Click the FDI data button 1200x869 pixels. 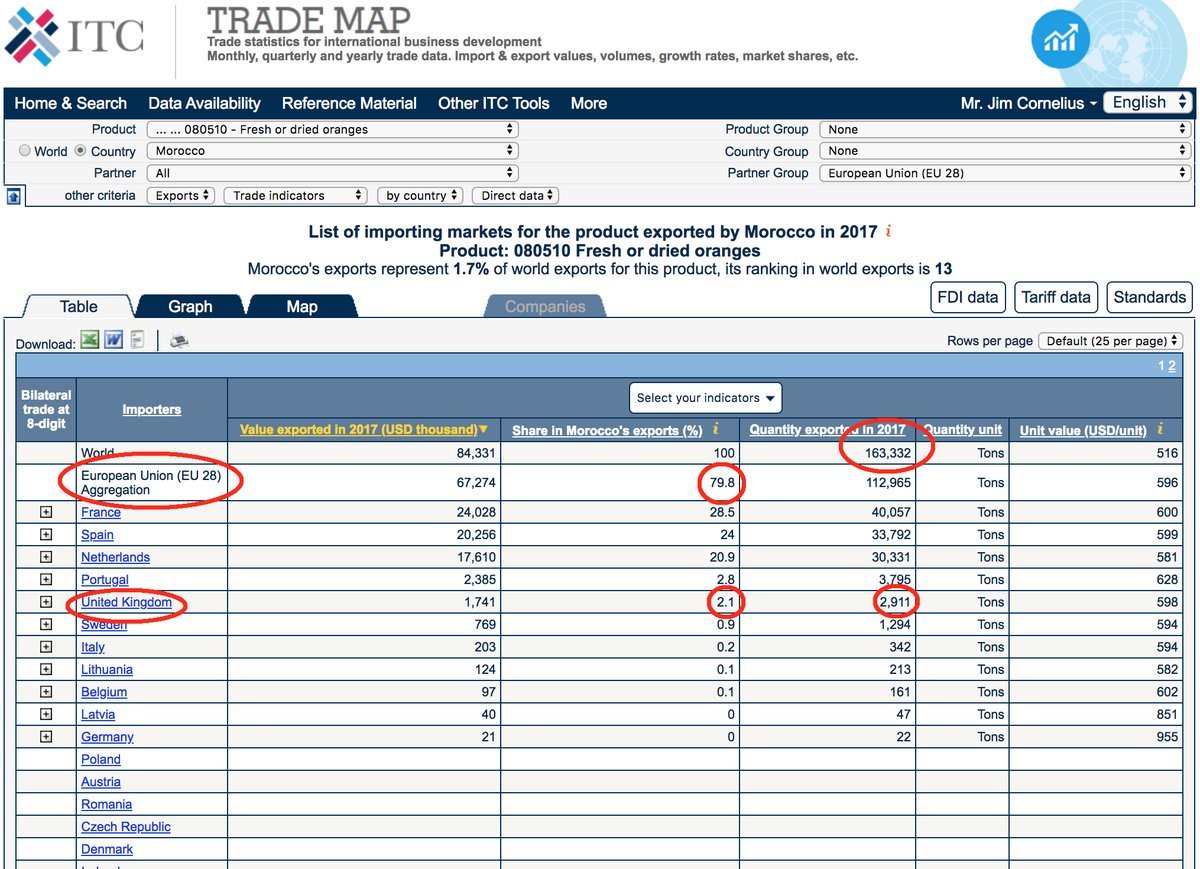pos(967,297)
